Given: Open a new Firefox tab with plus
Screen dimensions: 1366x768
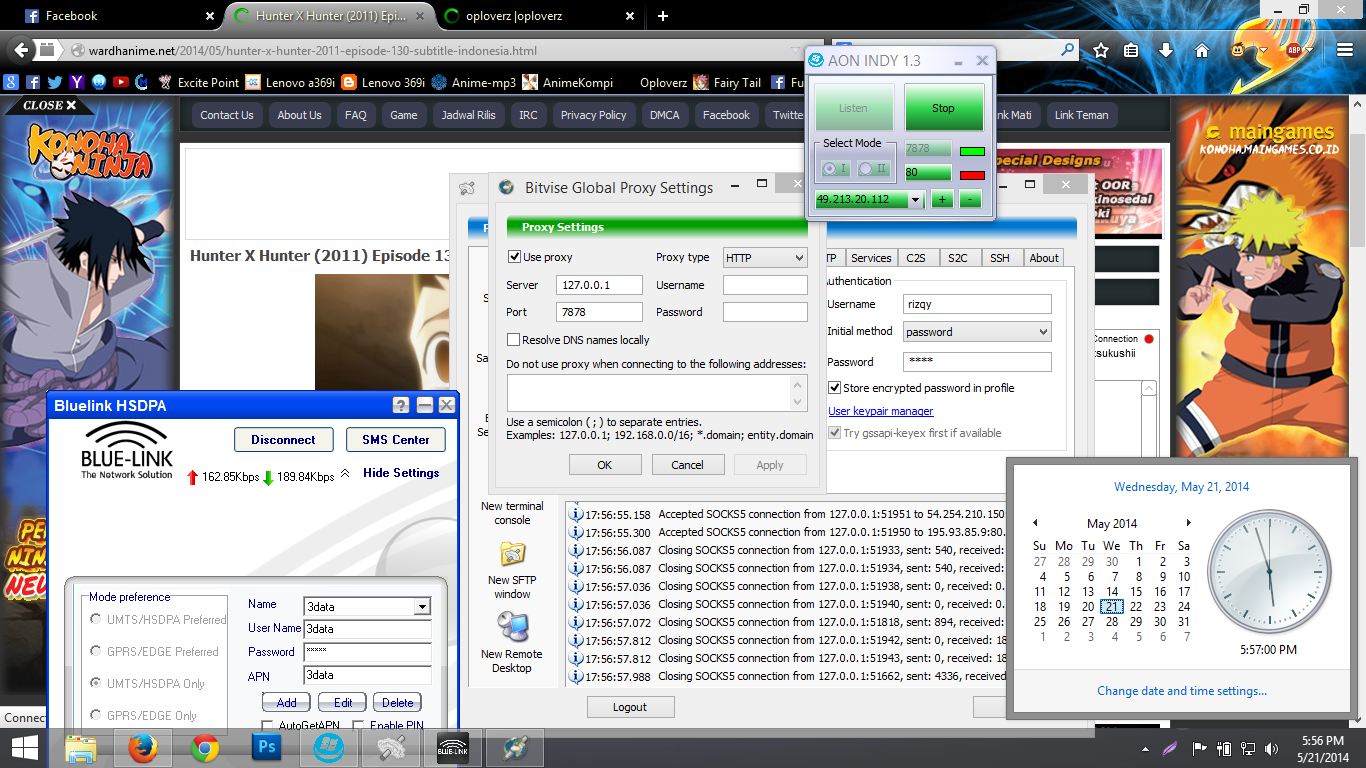Looking at the screenshot, I should tap(663, 16).
